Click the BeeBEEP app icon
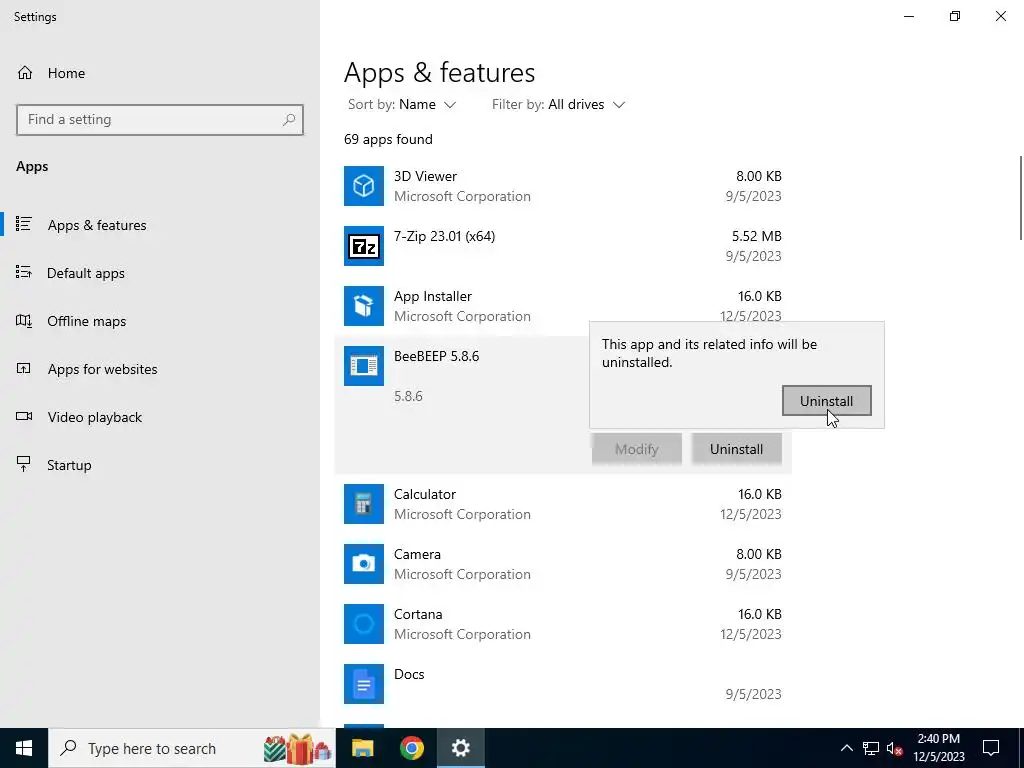The width and height of the screenshot is (1024, 768). [x=364, y=366]
